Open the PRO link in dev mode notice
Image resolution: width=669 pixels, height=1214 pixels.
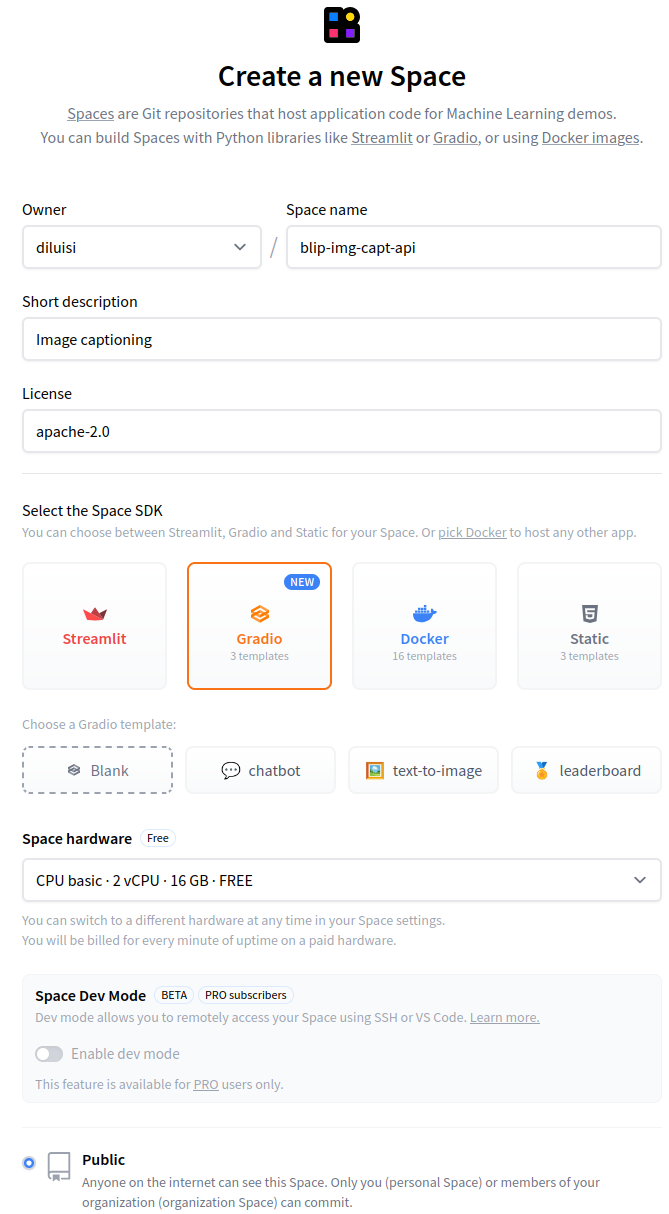pos(206,1084)
